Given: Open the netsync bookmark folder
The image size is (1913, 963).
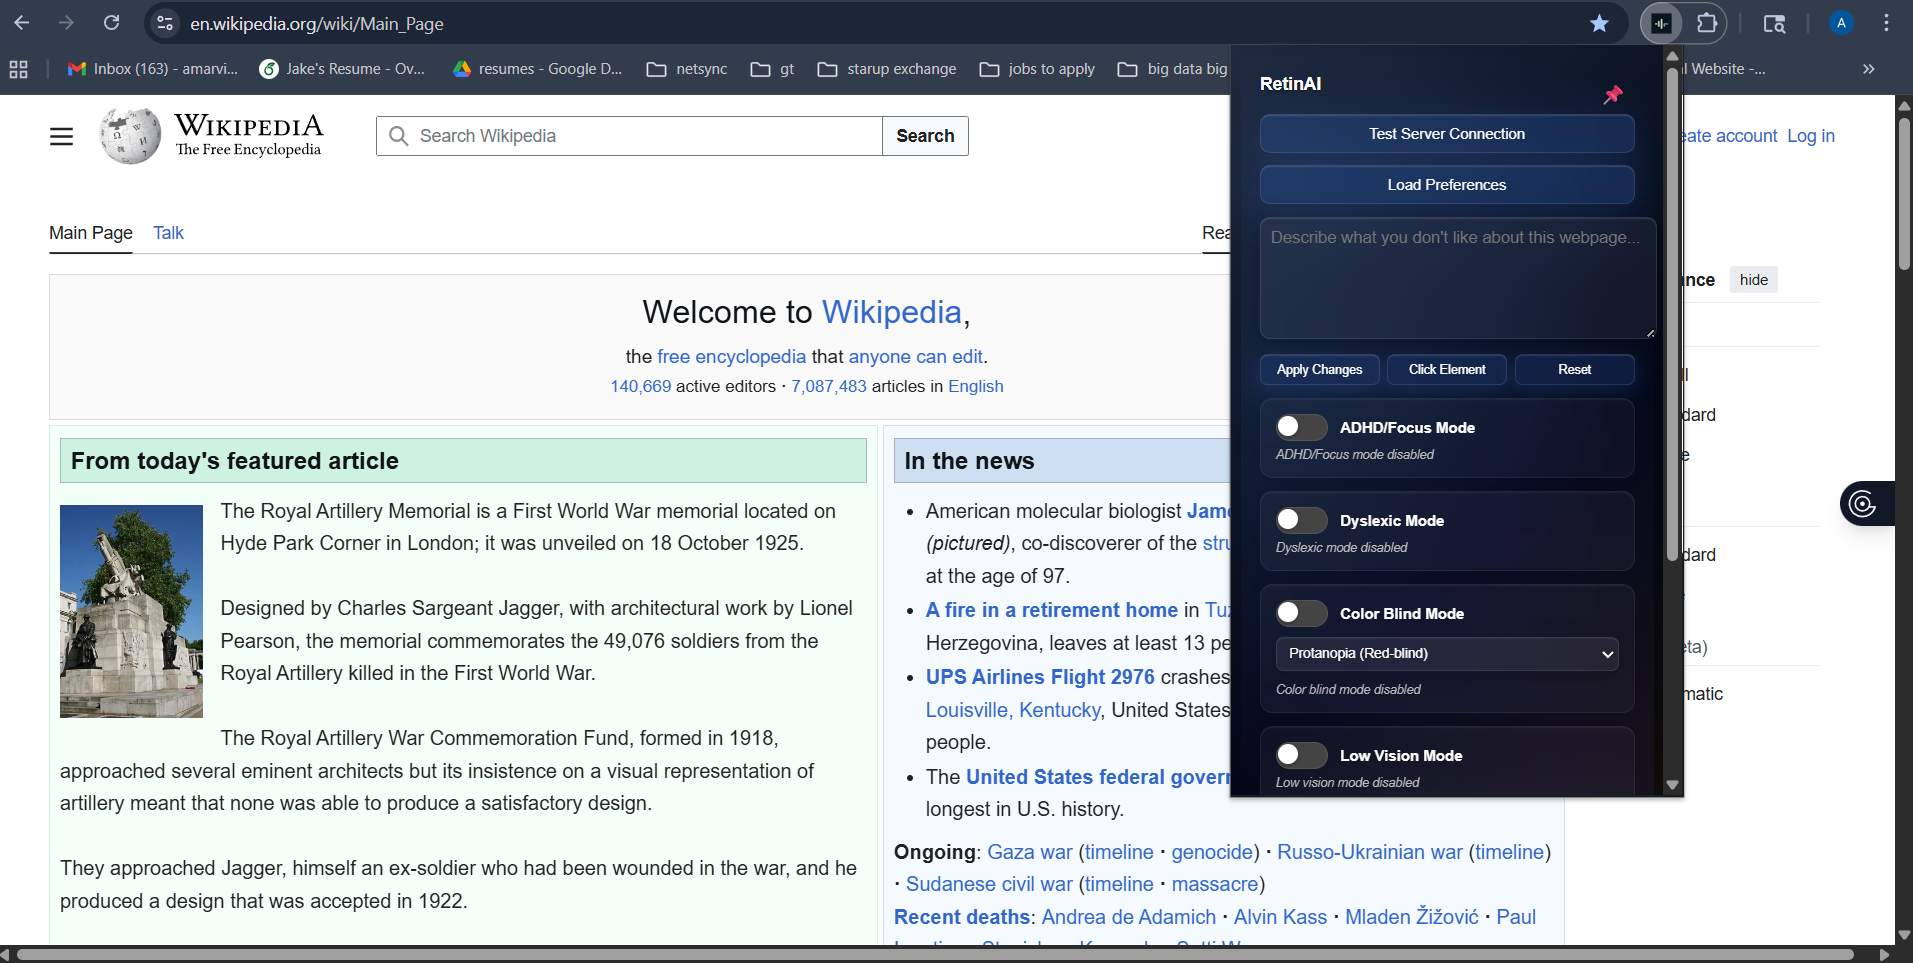Looking at the screenshot, I should click(687, 69).
